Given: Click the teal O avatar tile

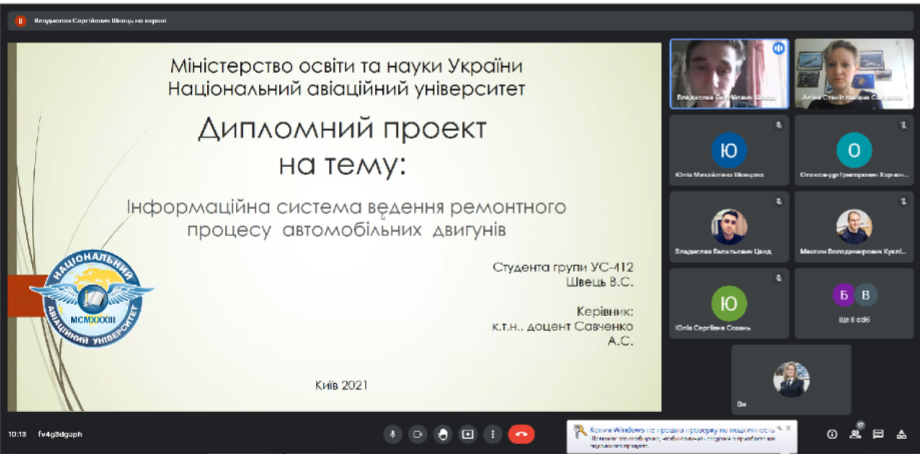Looking at the screenshot, I should pyautogui.click(x=854, y=150).
